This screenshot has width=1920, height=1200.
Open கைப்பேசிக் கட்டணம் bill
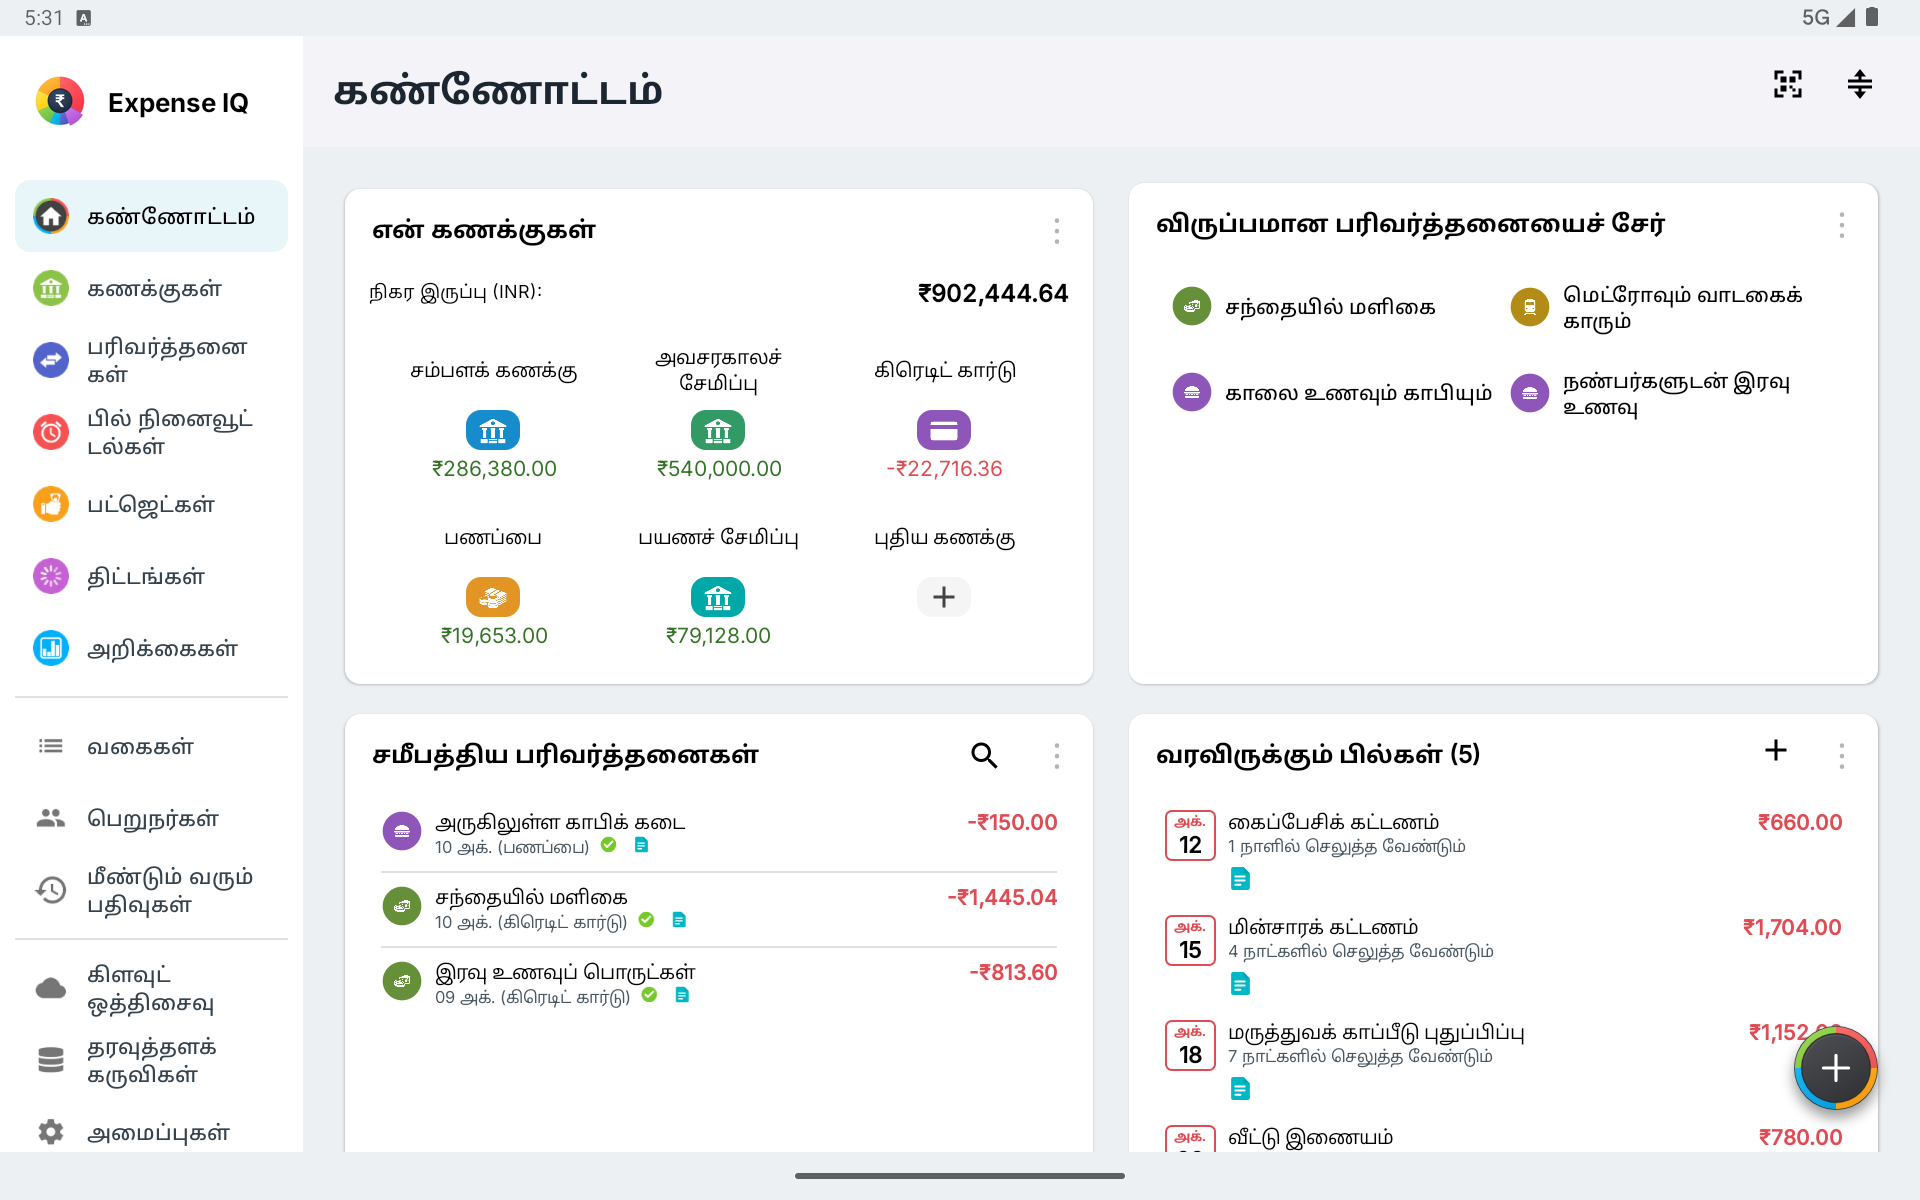coord(1503,849)
